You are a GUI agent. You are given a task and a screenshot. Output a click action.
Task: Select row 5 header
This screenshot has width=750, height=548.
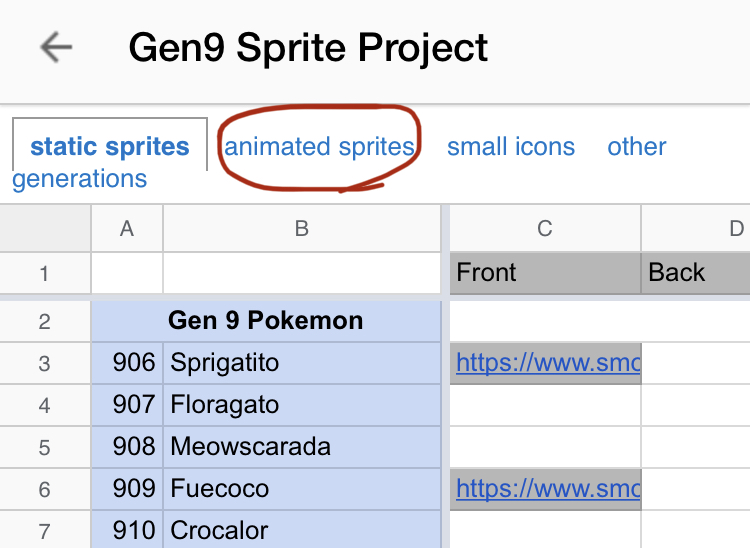point(44,447)
